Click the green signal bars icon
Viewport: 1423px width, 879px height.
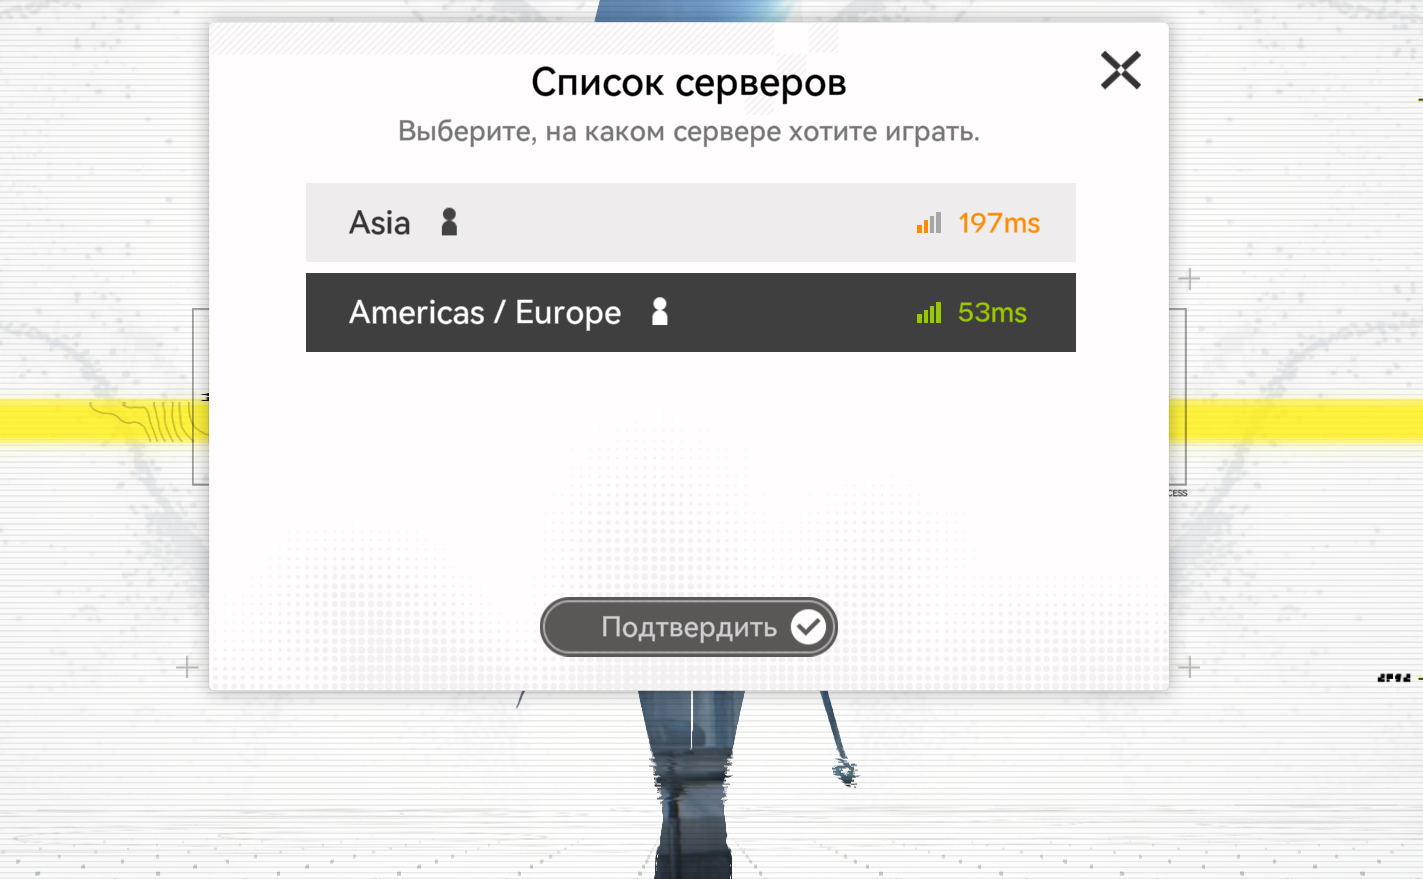coord(929,313)
